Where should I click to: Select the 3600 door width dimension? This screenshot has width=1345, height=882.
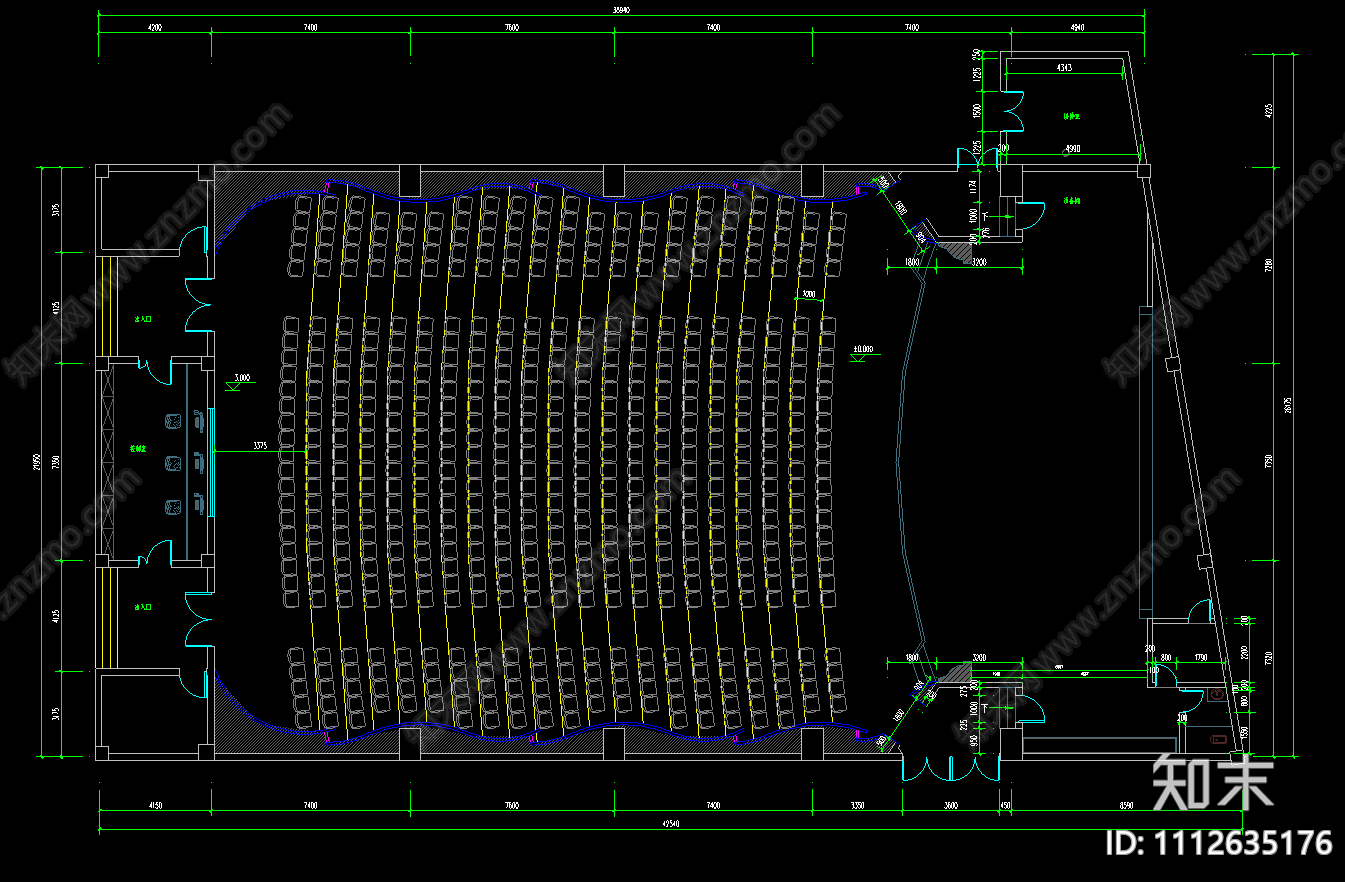click(x=951, y=805)
